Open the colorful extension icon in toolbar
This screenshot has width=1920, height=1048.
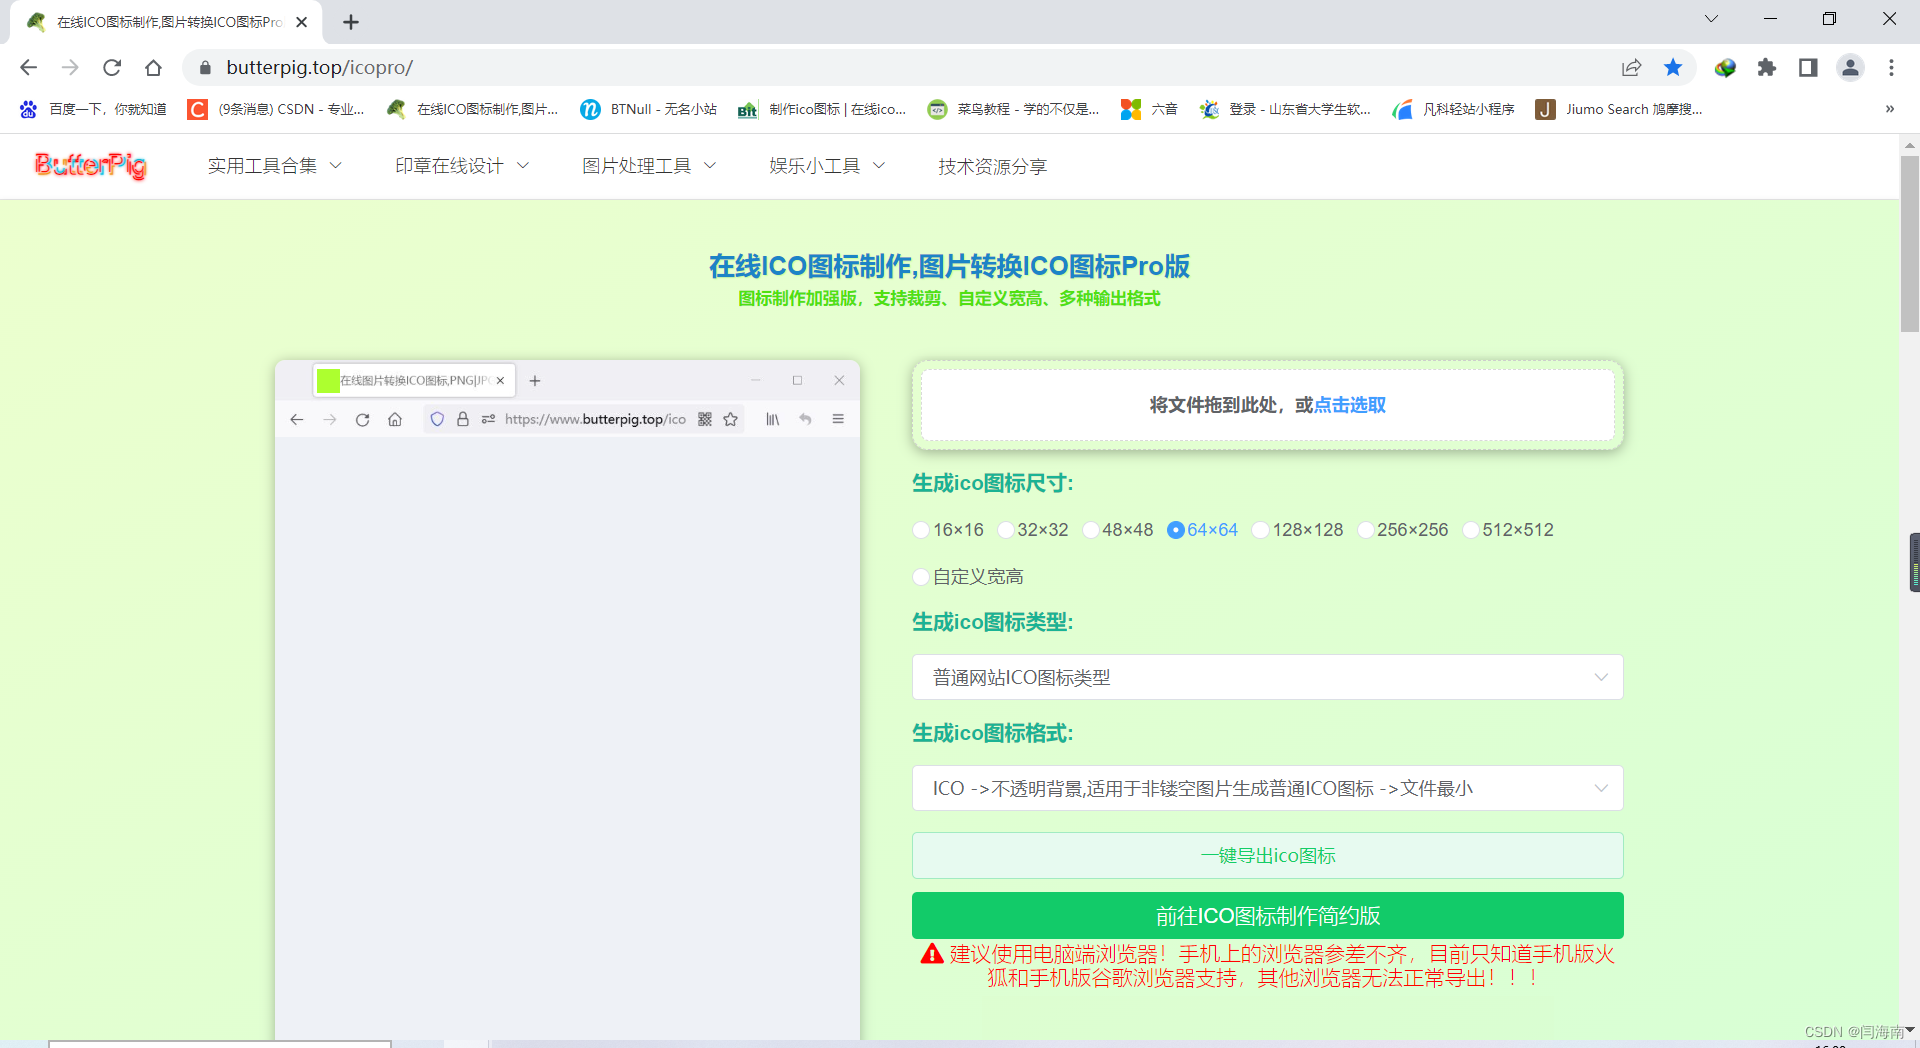tap(1725, 67)
